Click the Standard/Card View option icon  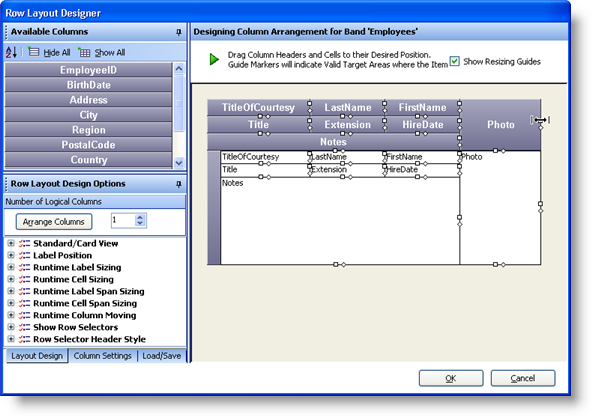24,243
